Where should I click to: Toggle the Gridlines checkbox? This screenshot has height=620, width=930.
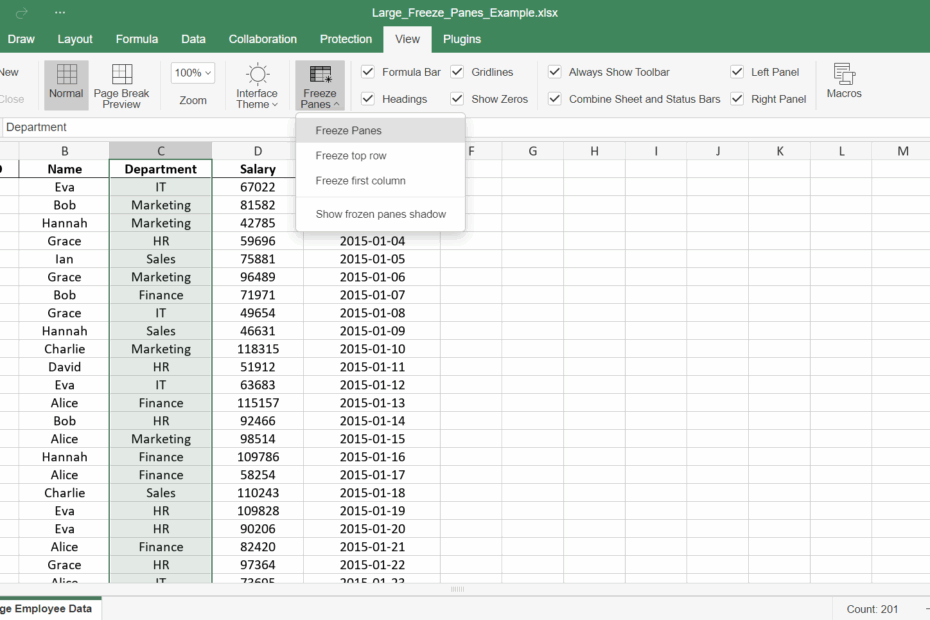[x=457, y=72]
